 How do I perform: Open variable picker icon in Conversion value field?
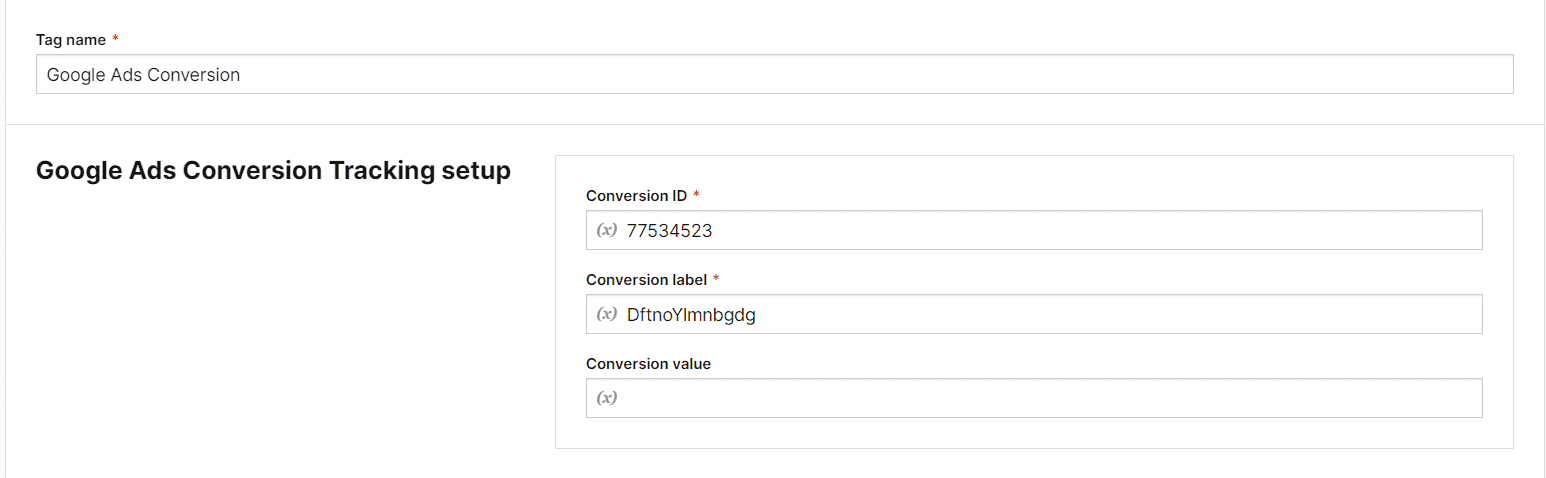coord(606,398)
